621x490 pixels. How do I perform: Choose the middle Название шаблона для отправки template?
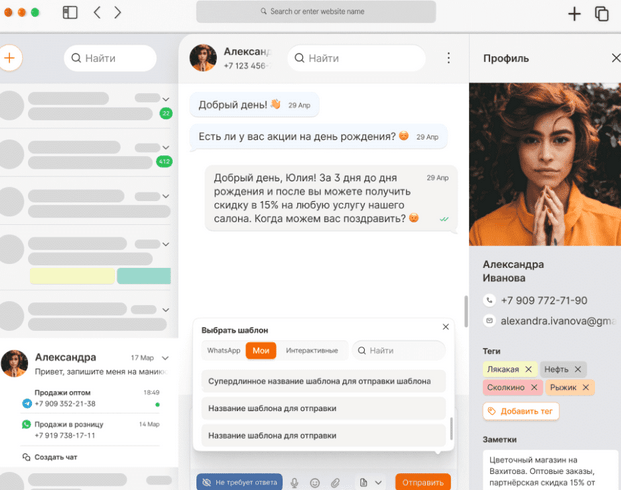coord(324,408)
